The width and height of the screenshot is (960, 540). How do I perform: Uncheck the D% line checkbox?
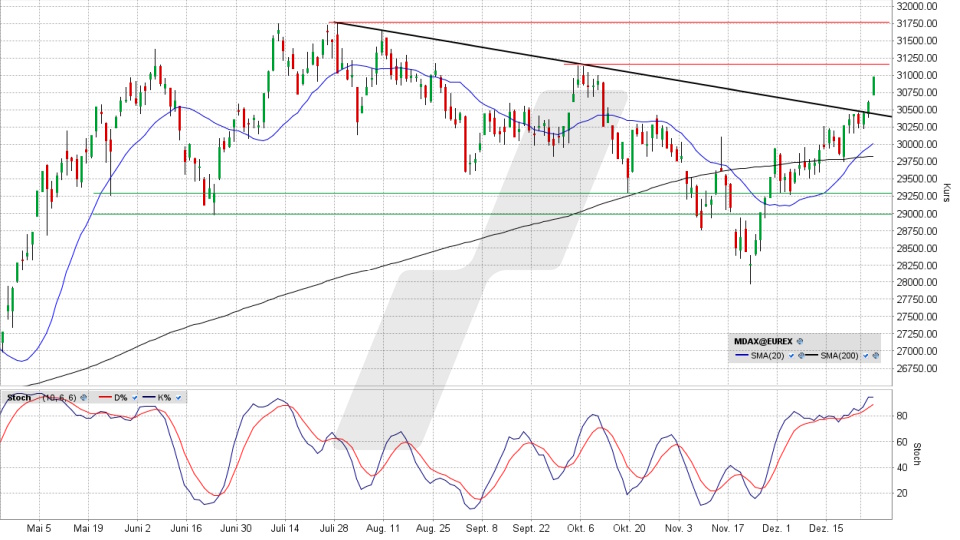[134, 397]
